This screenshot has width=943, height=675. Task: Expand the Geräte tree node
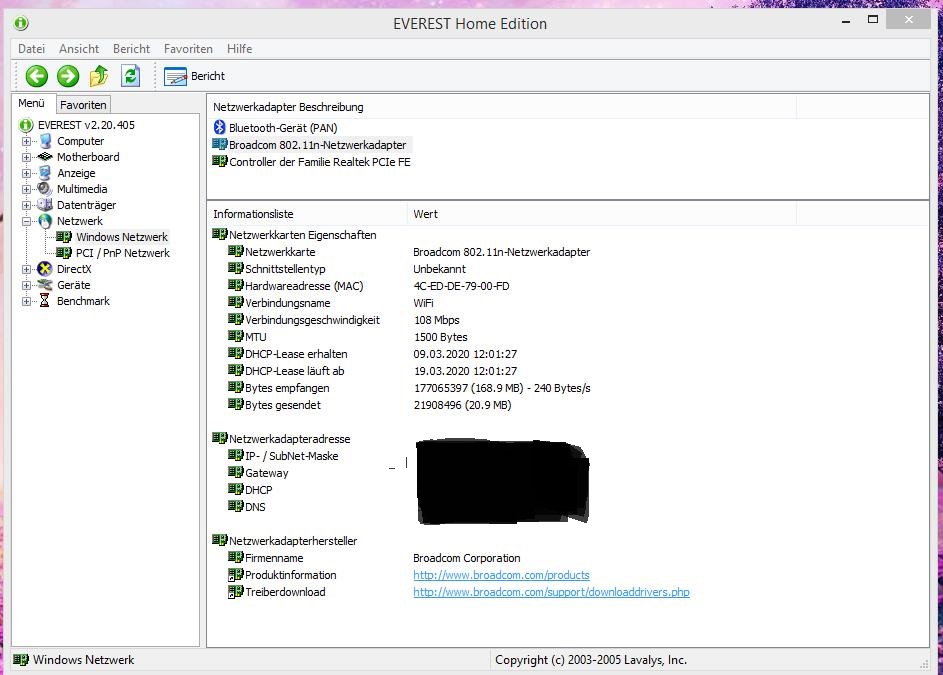[x=26, y=285]
